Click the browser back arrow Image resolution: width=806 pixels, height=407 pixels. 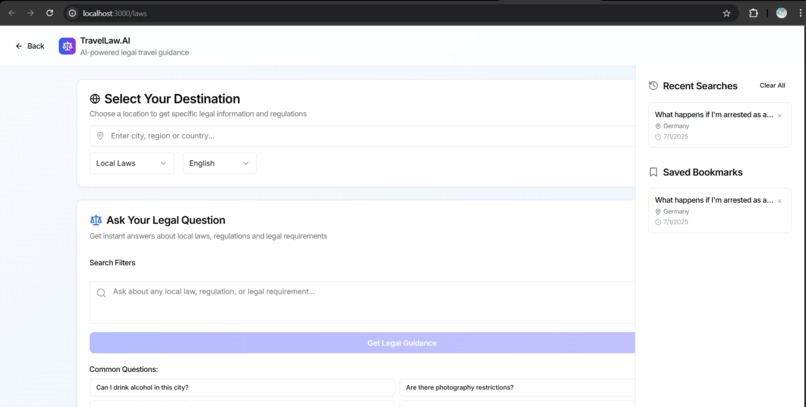(x=11, y=13)
